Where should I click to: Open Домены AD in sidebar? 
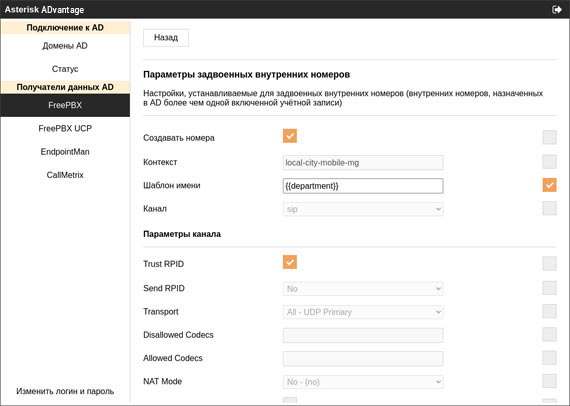tap(65, 46)
